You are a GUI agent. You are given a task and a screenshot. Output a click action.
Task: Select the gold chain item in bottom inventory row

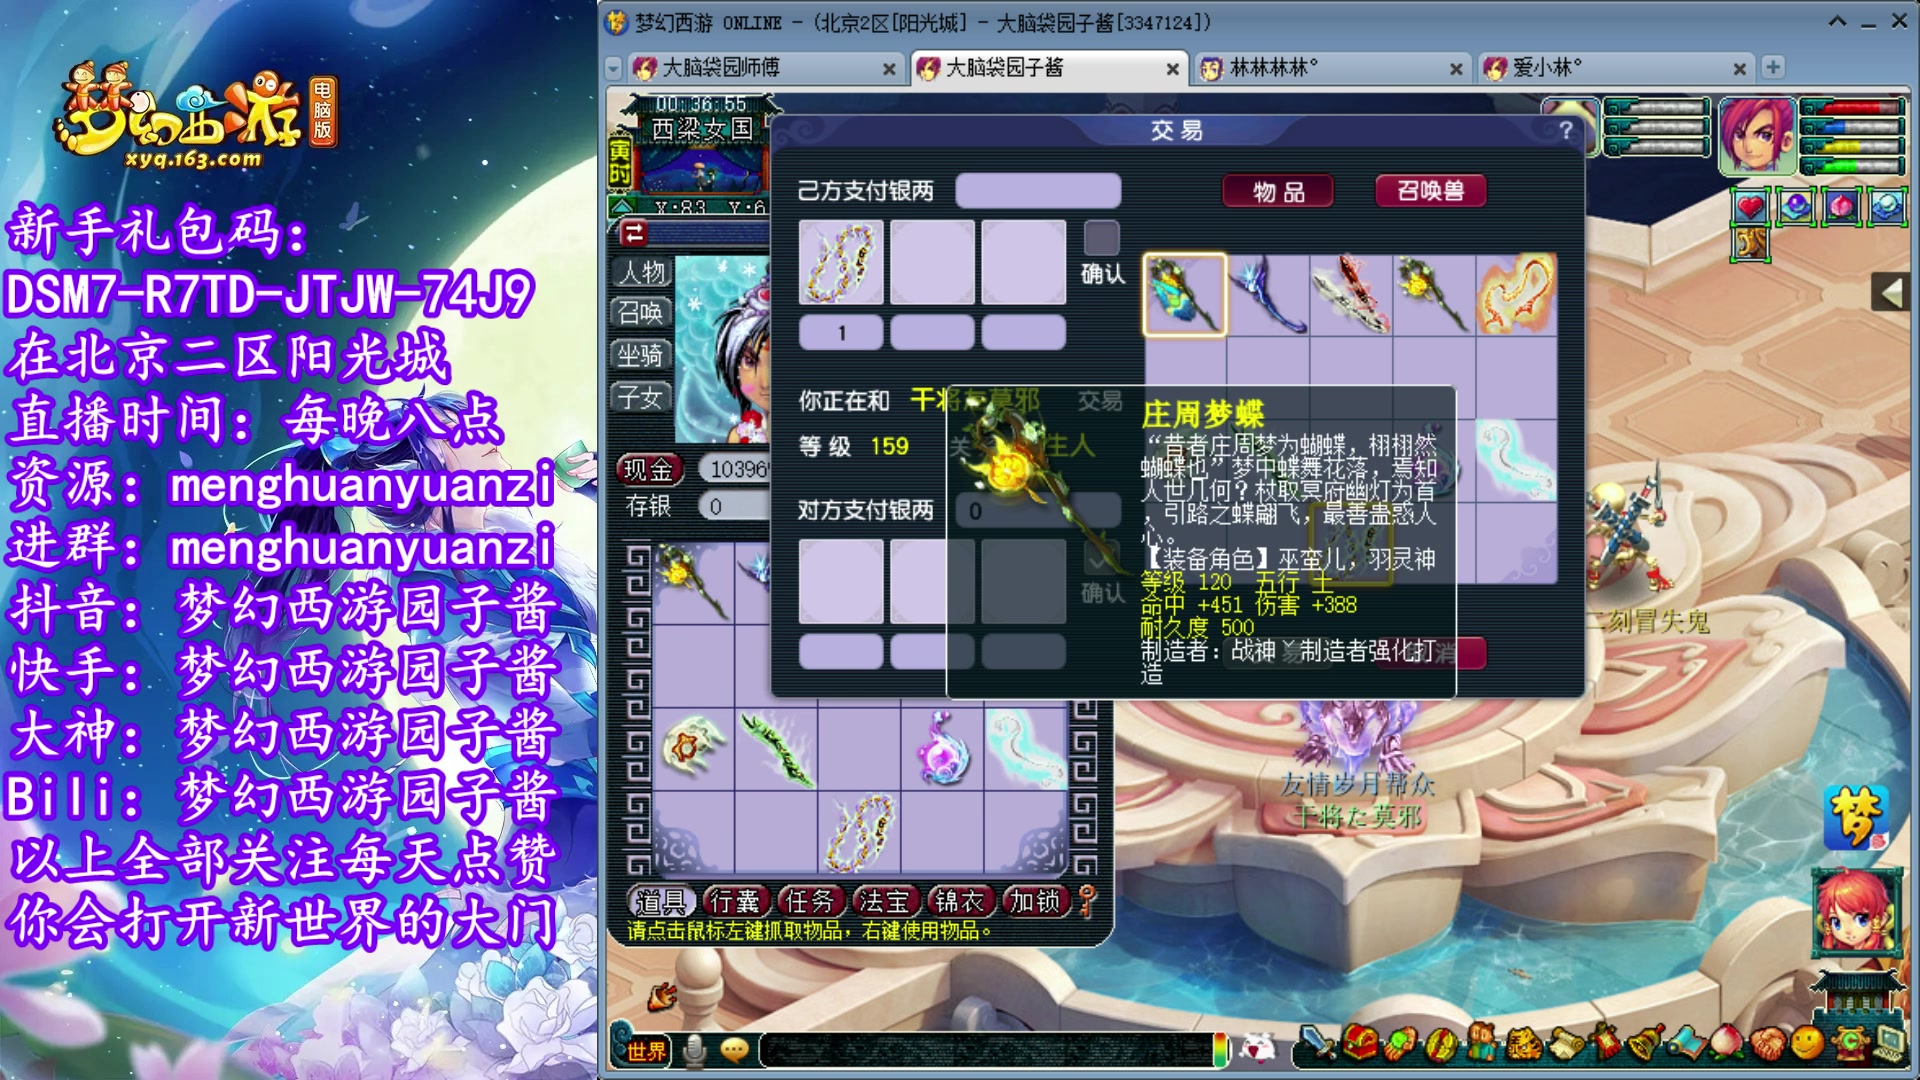tap(859, 831)
